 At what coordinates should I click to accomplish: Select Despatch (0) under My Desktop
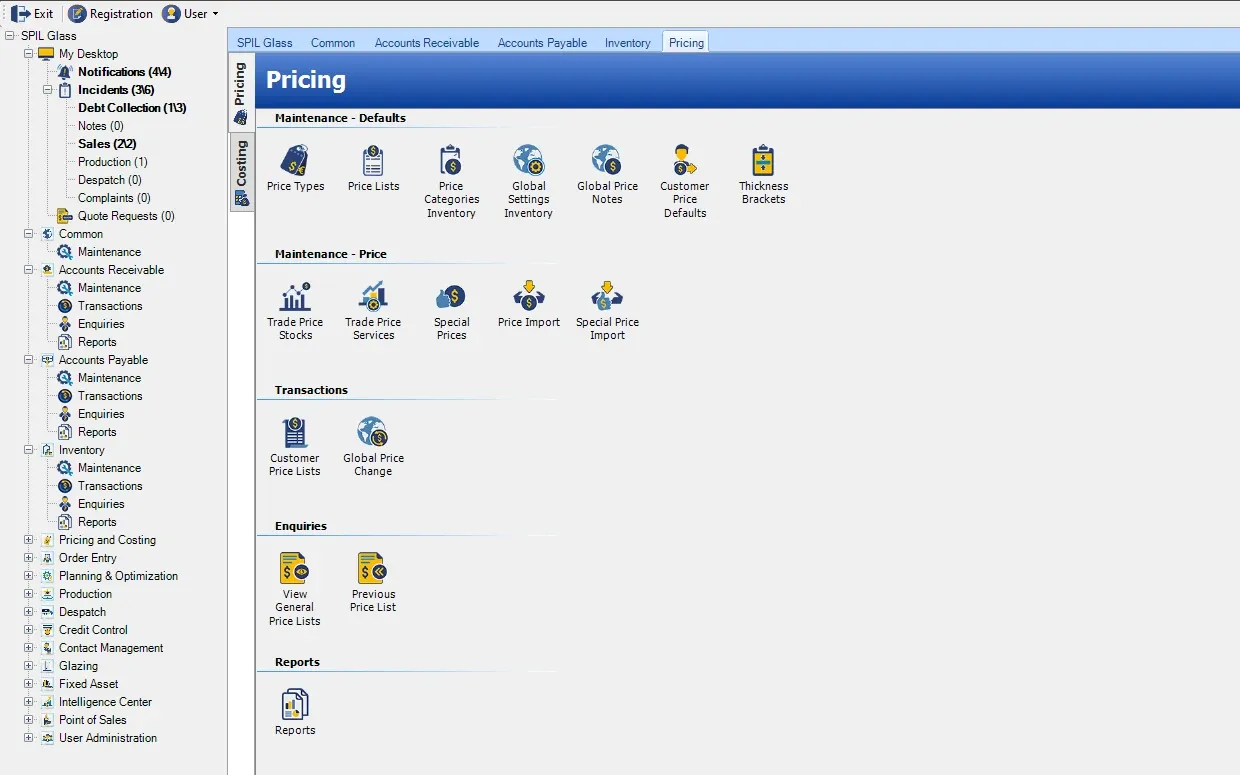coord(110,180)
